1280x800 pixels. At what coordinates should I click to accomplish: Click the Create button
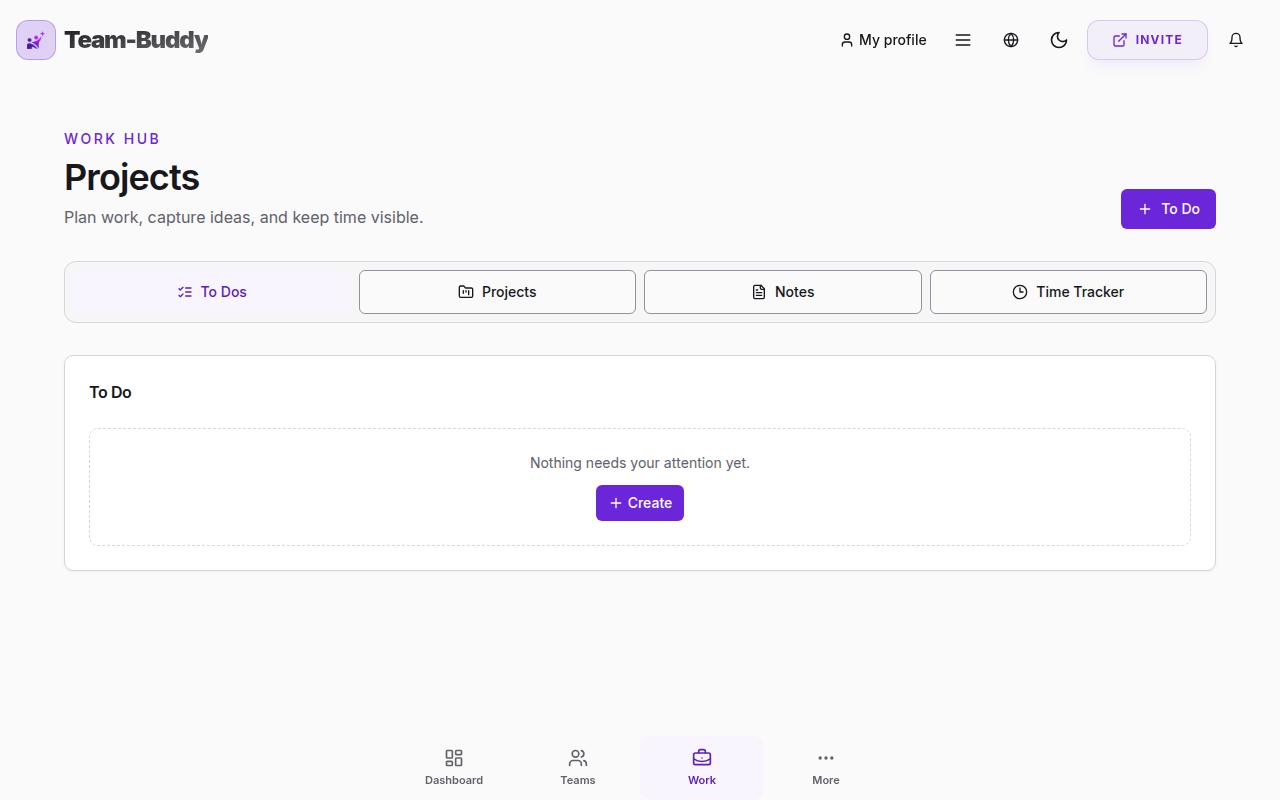point(640,503)
